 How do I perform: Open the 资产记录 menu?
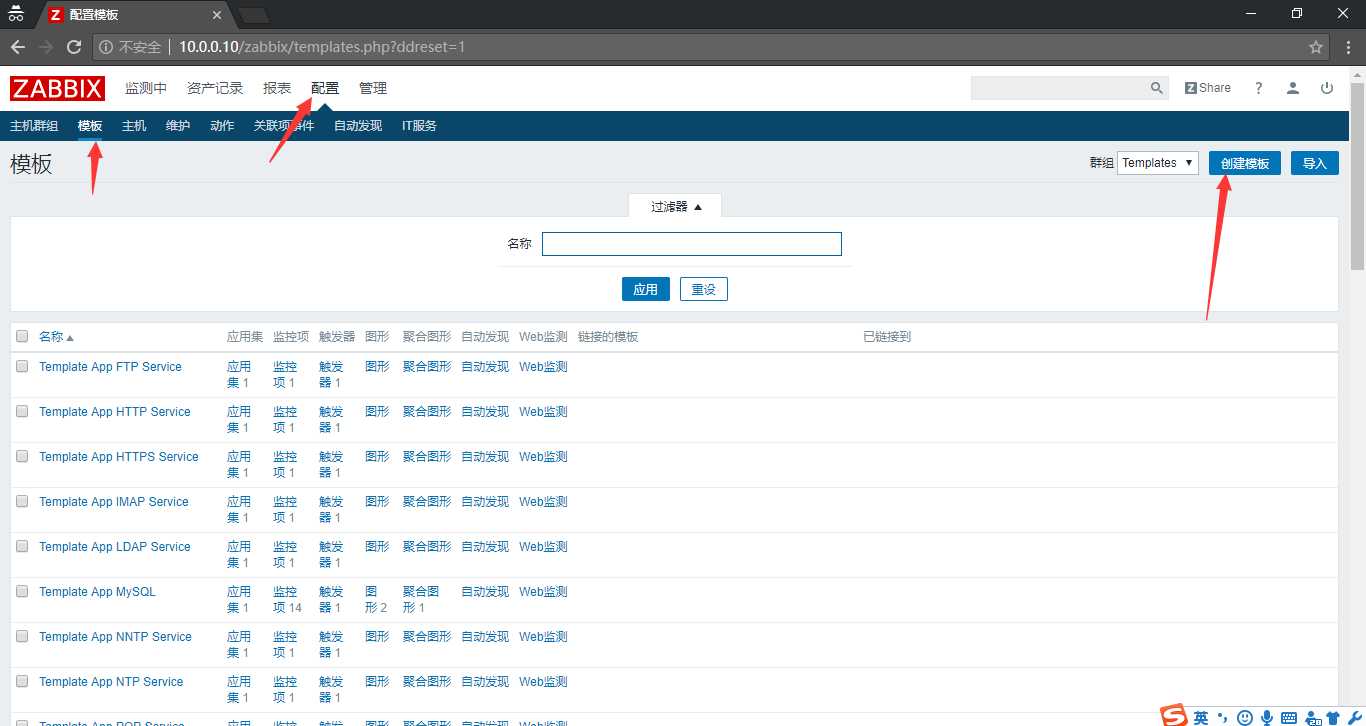coord(215,88)
